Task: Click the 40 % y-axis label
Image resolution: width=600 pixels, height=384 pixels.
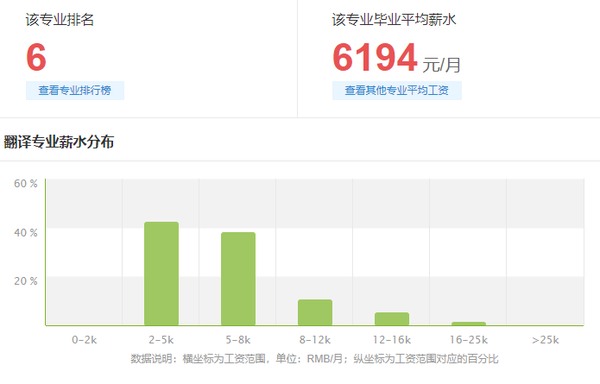Action: point(26,233)
